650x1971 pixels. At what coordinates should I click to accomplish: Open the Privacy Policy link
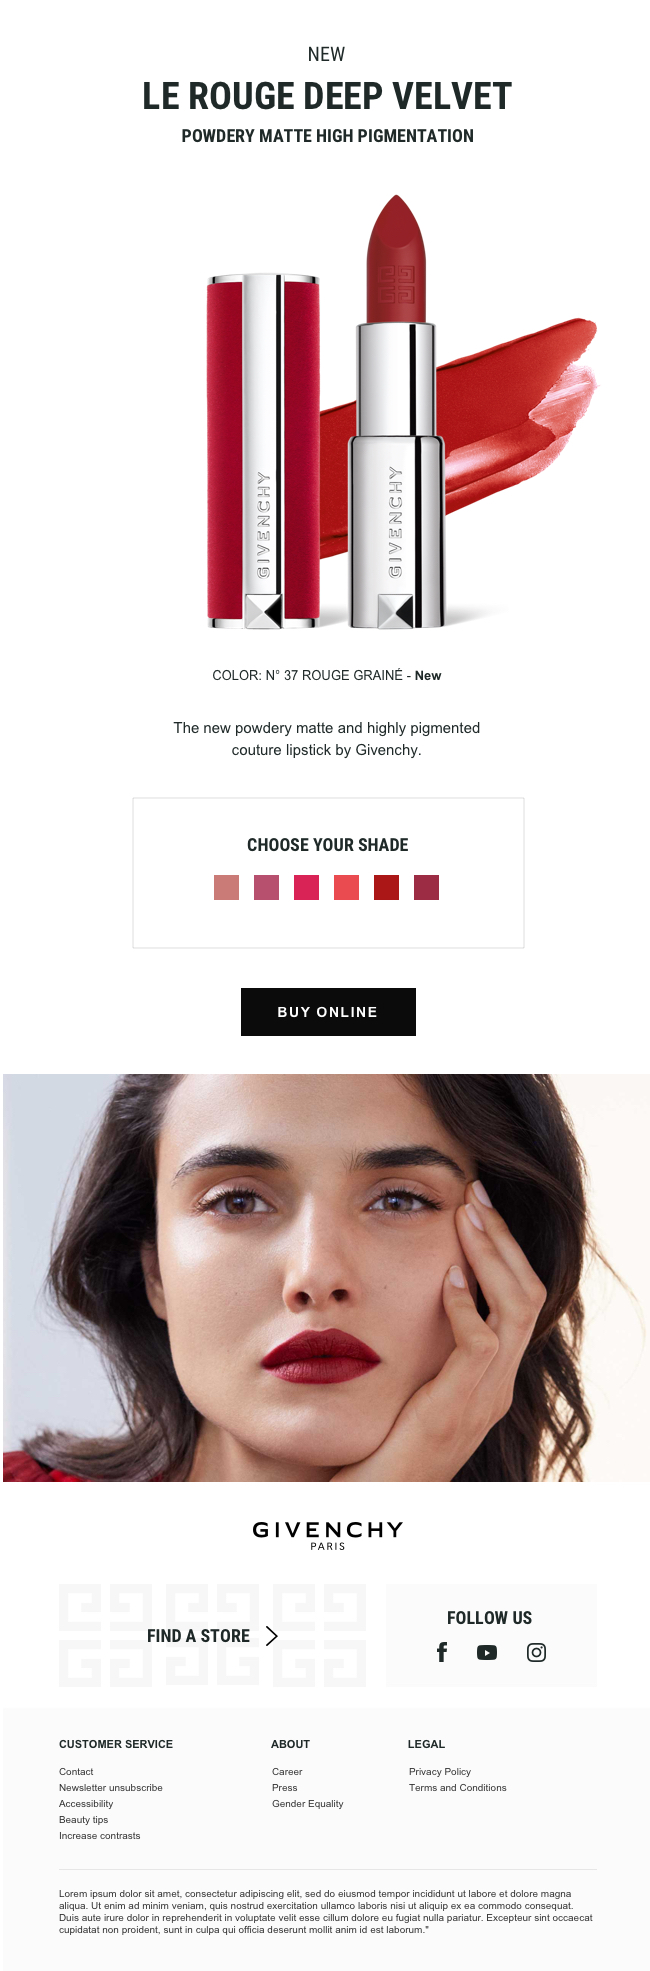click(x=440, y=1771)
